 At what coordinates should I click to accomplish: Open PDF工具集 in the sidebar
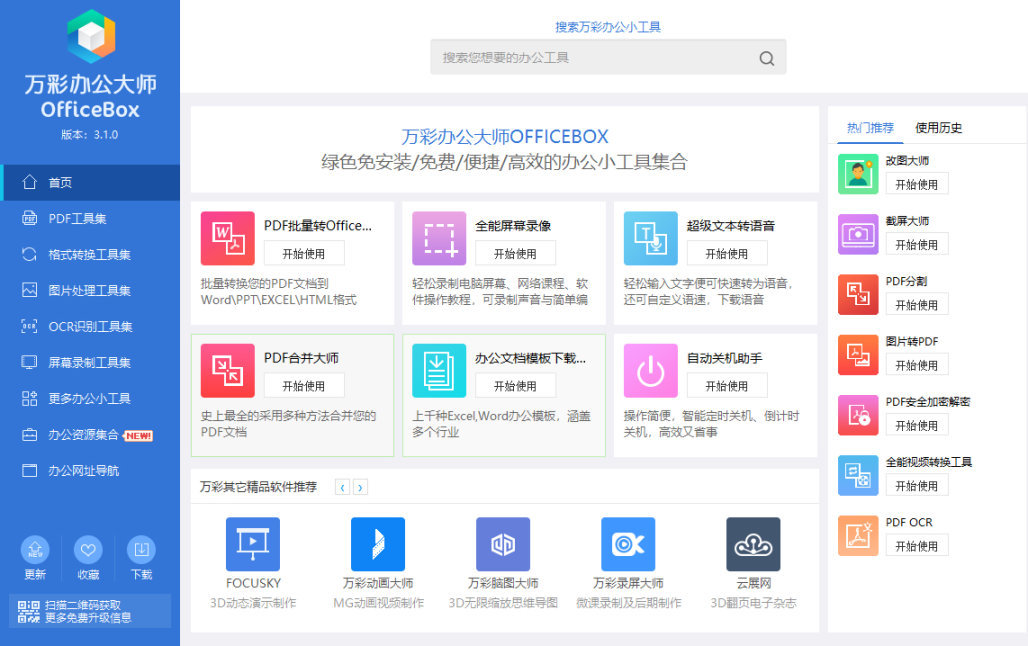click(x=90, y=218)
